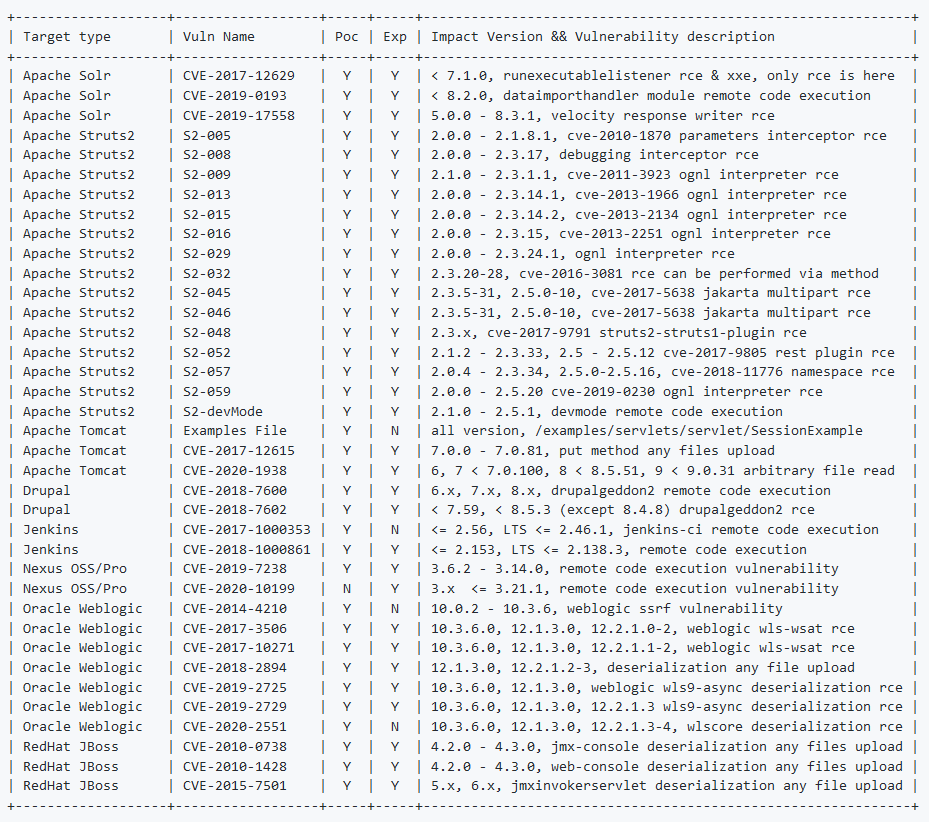
Task: Select the S2-045 entry
Action: pos(207,293)
